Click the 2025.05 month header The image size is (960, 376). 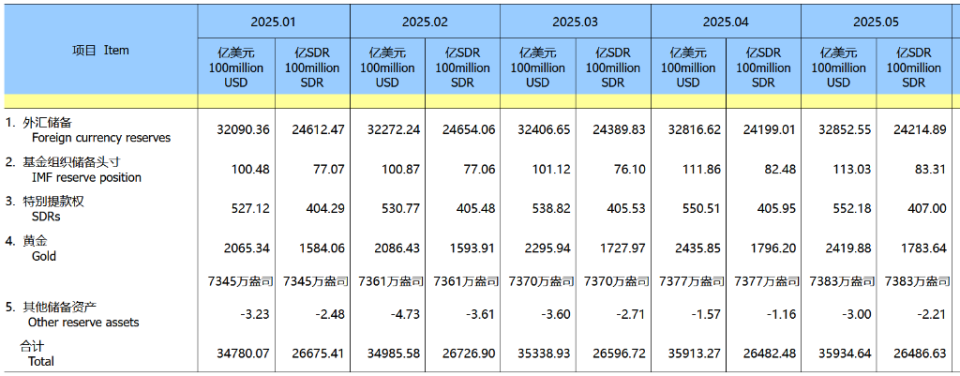coord(876,22)
